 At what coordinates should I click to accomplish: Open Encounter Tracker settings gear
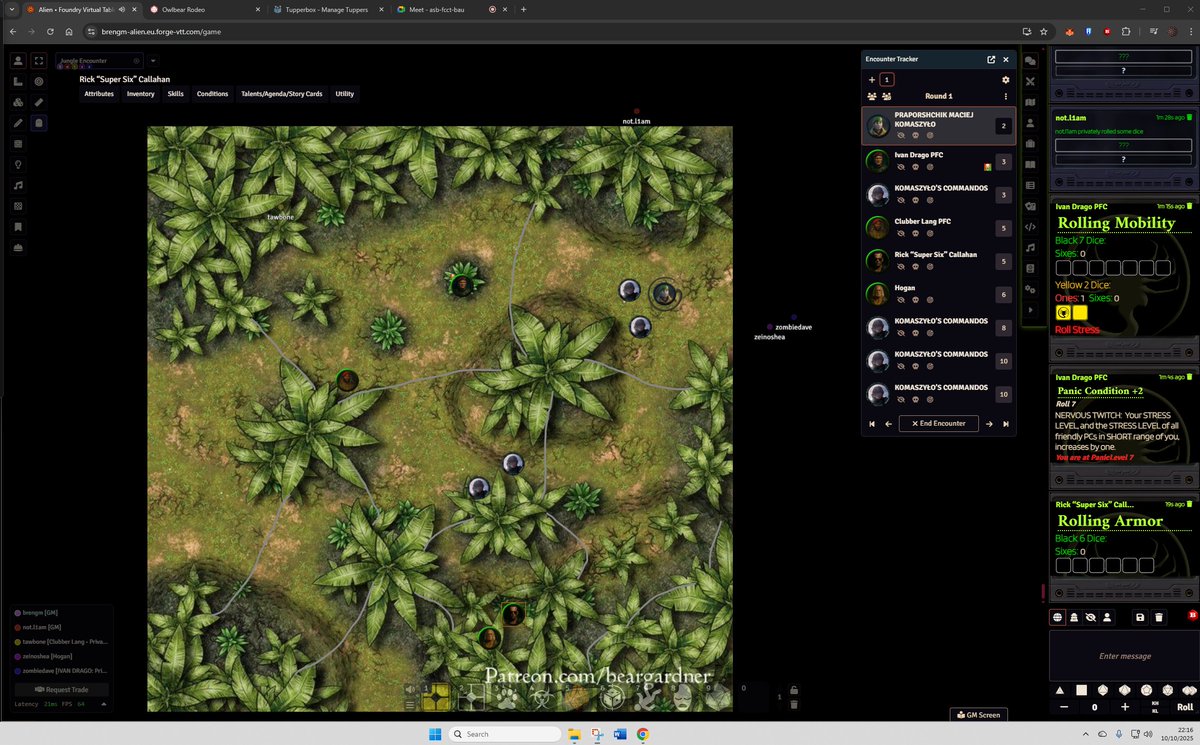(1006, 80)
